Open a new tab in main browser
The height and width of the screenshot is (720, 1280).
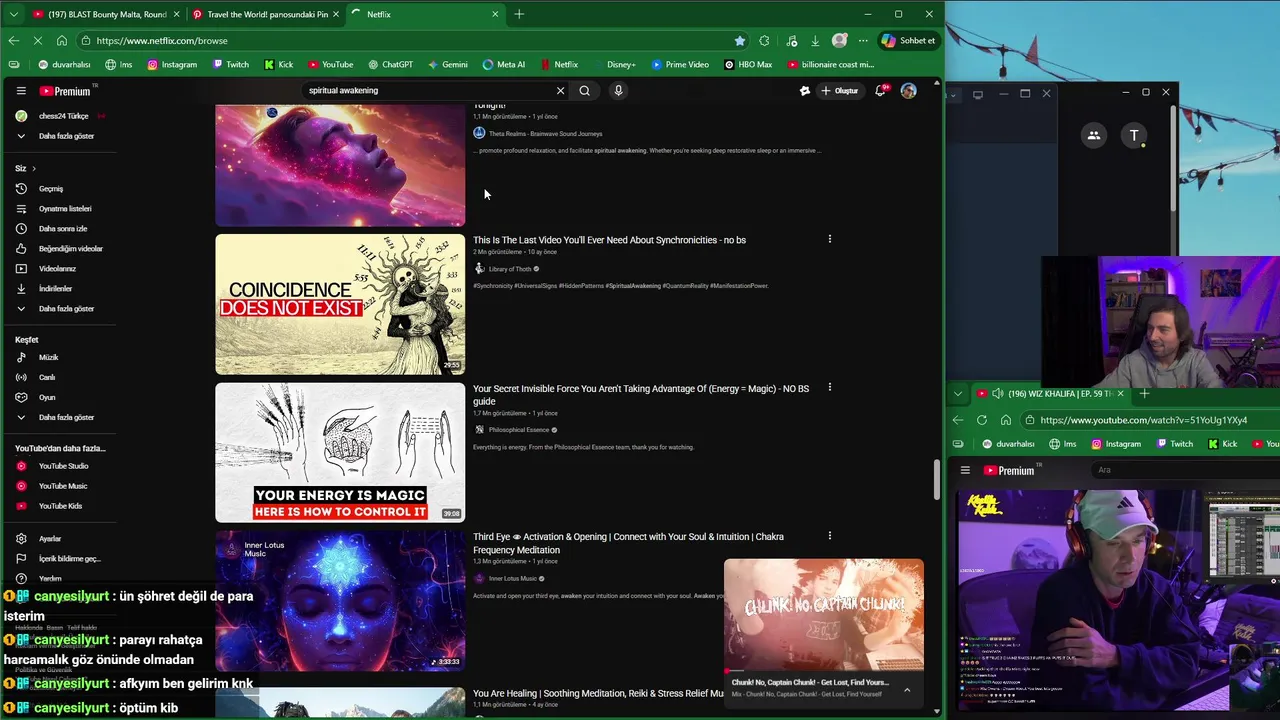point(519,14)
